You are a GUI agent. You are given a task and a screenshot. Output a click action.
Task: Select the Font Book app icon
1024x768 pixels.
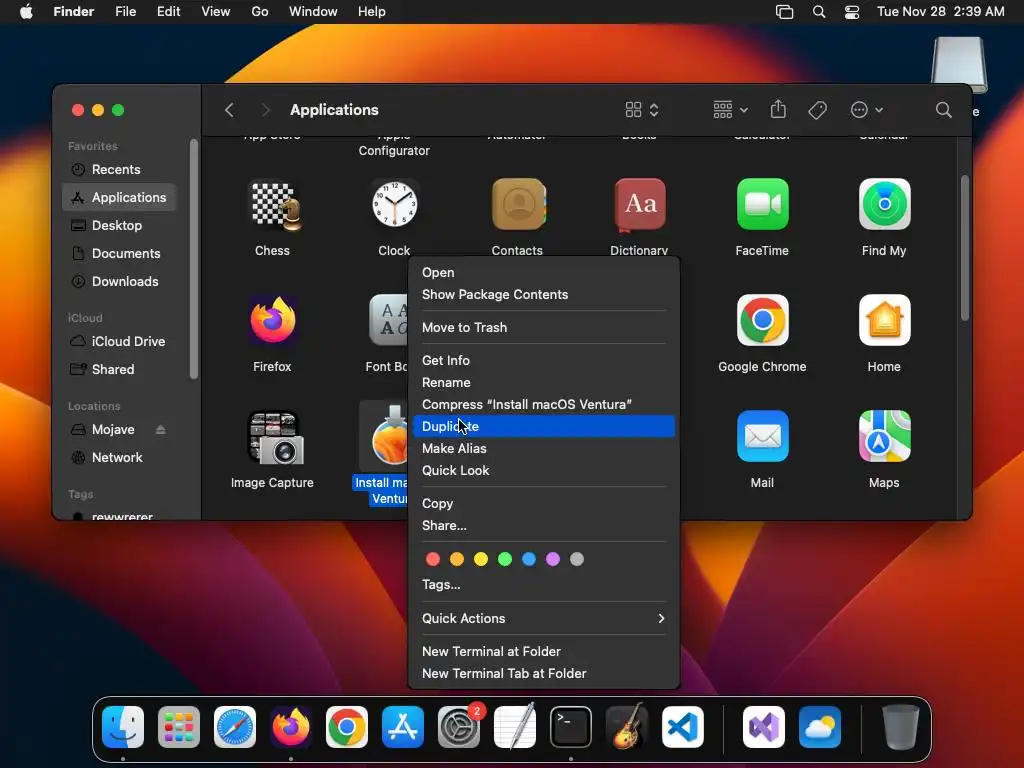(x=389, y=320)
